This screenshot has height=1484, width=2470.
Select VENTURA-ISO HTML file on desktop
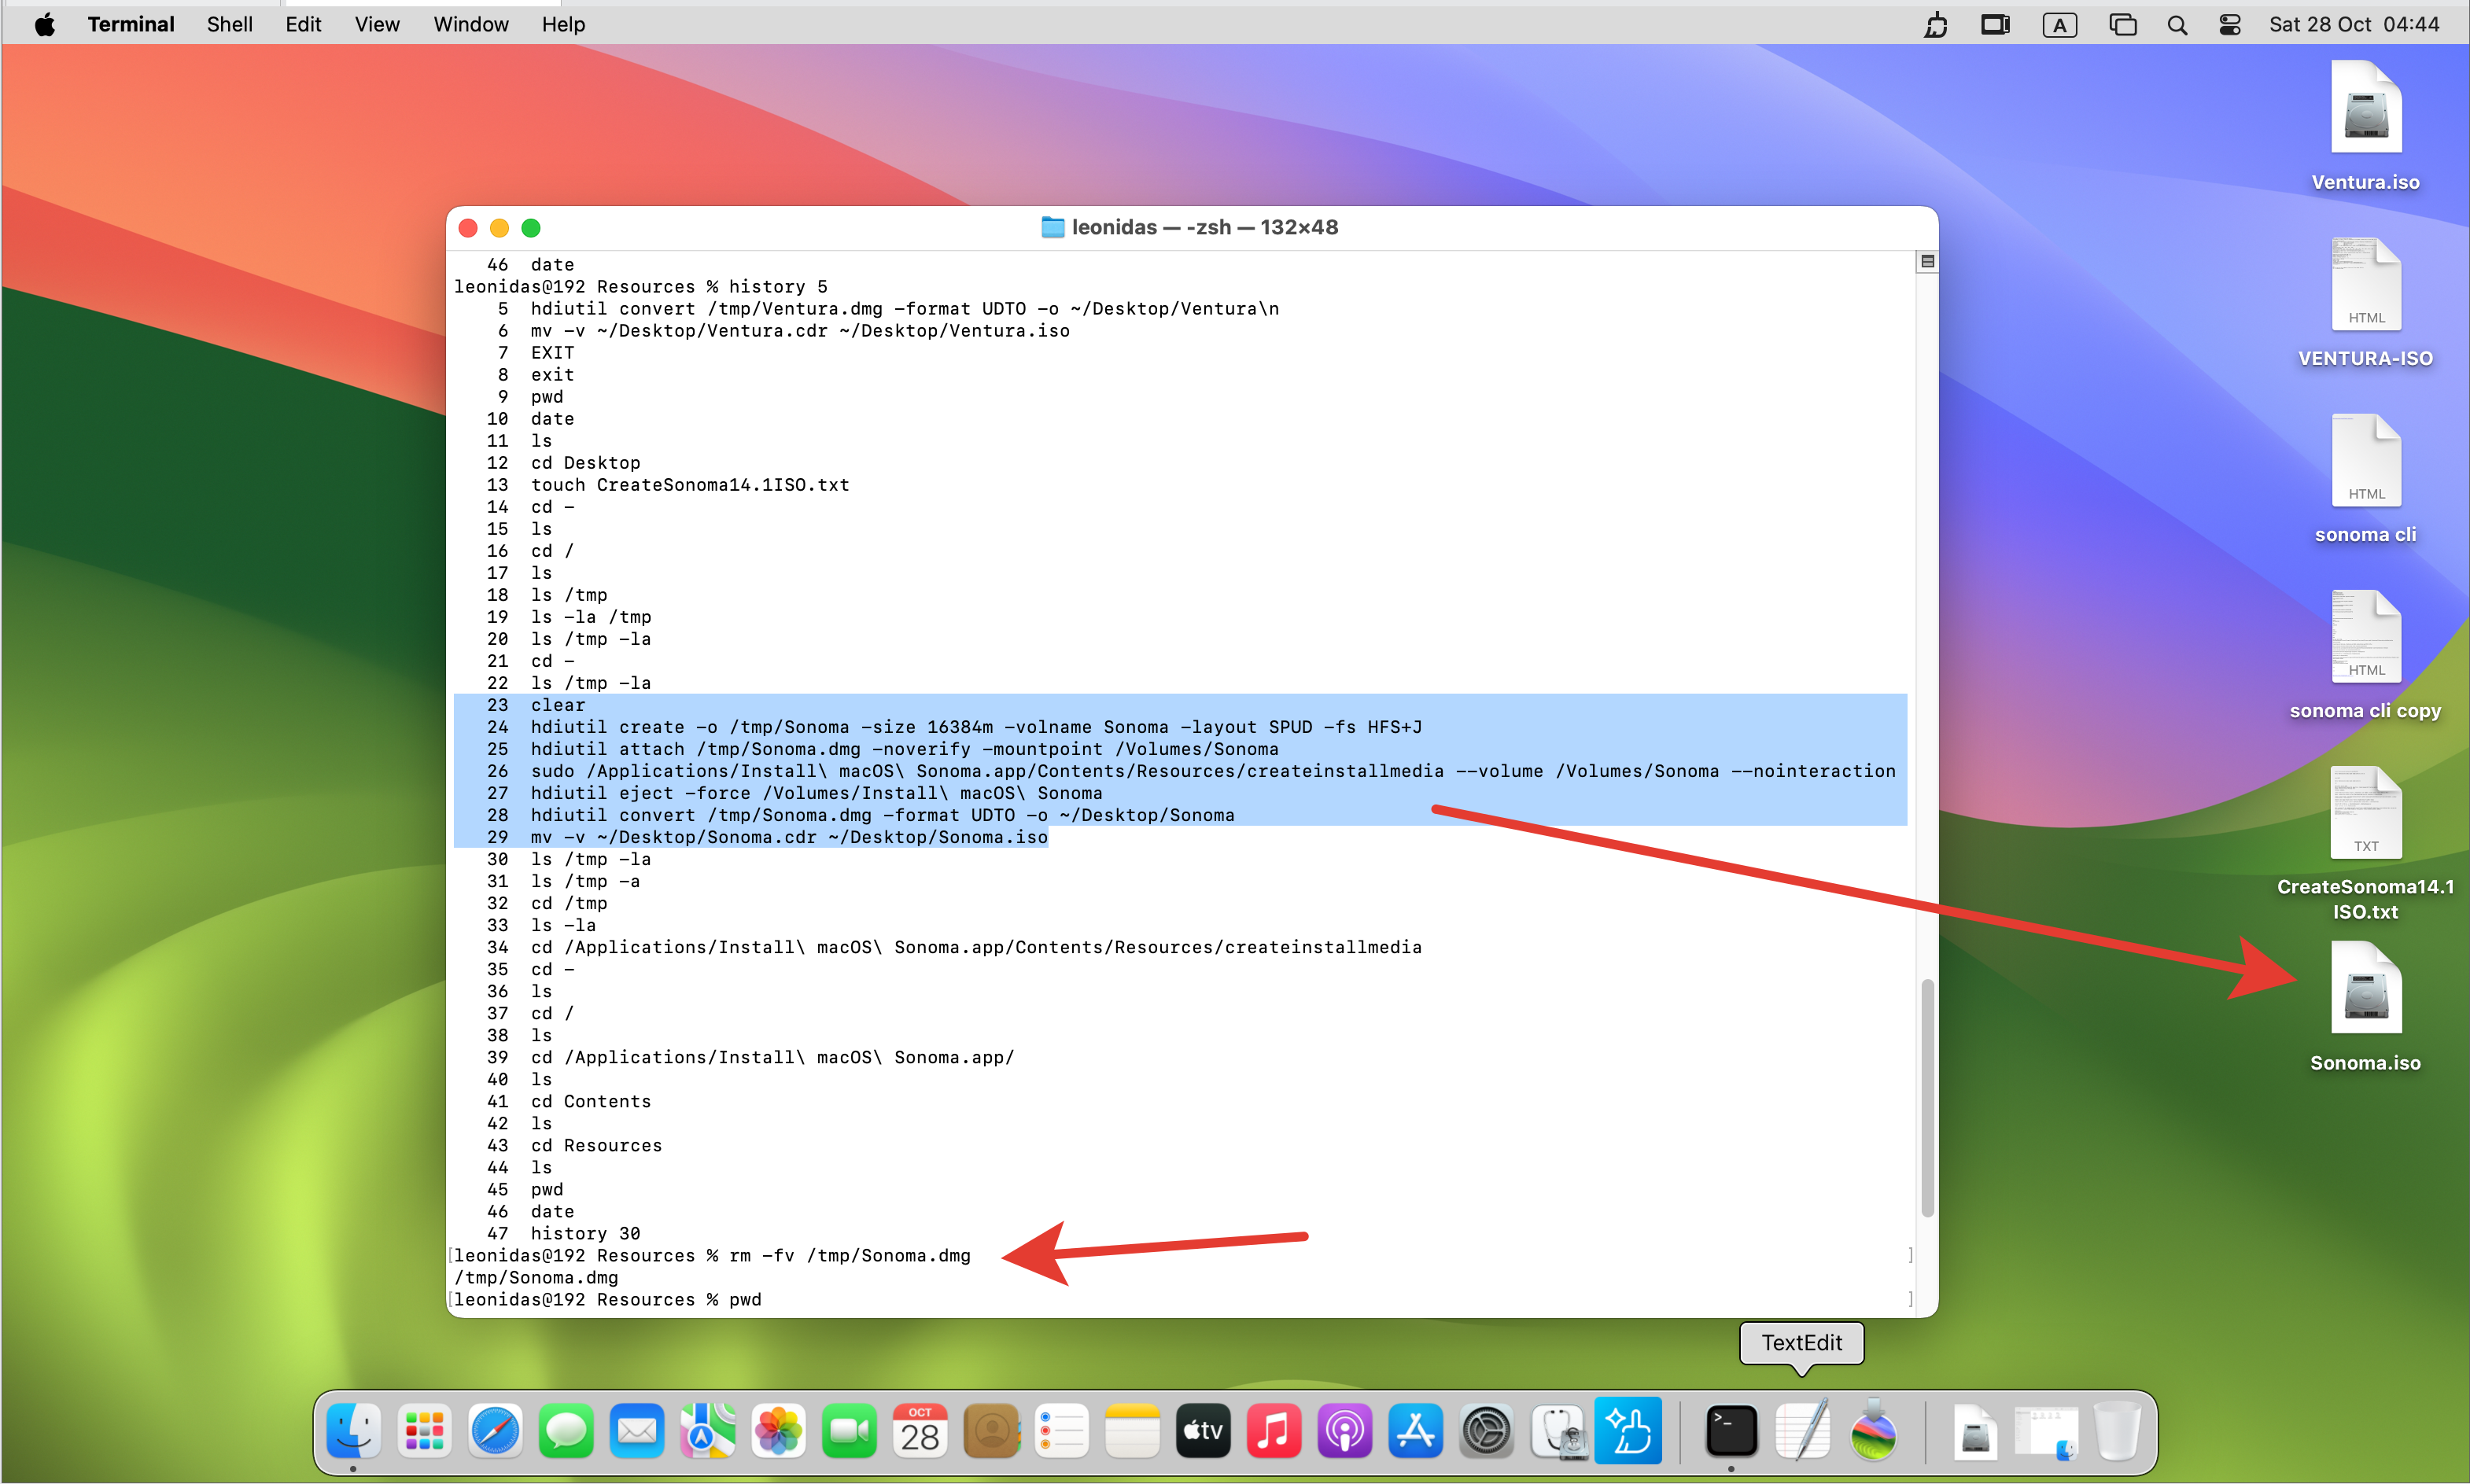[2365, 302]
